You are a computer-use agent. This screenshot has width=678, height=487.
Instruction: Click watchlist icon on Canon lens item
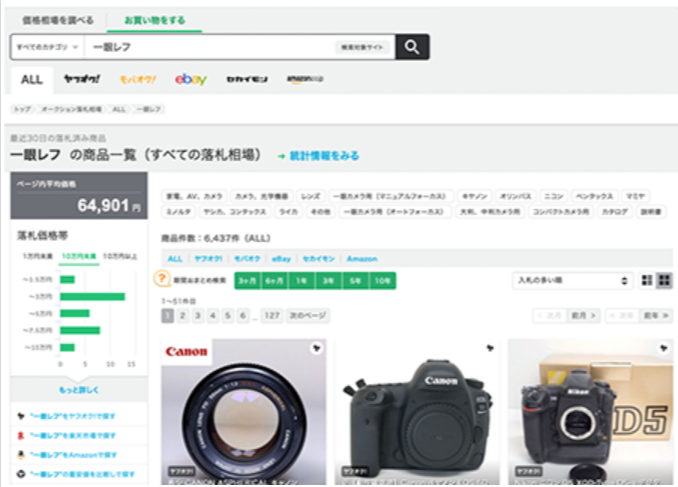click(316, 349)
